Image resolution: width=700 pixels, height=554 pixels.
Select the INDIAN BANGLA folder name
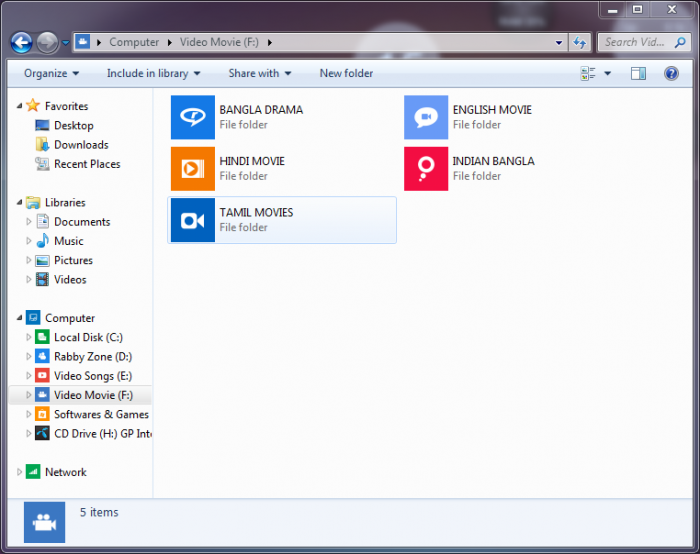tap(494, 161)
